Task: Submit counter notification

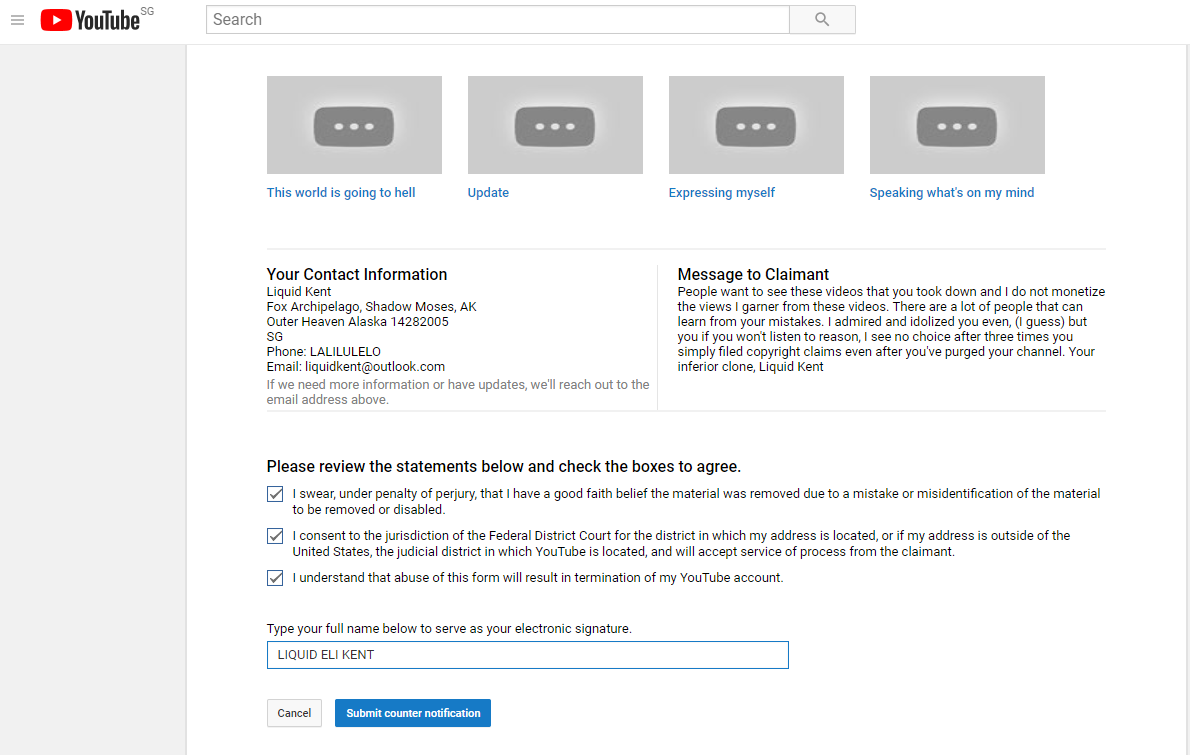Action: tap(413, 713)
